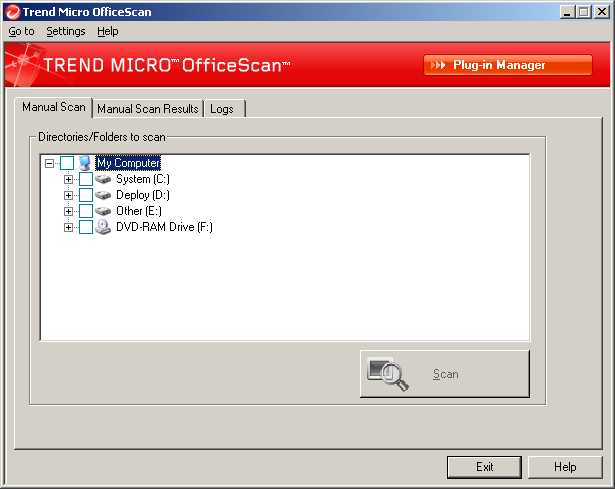
Task: Click the magnifying glass Scan icon
Action: (388, 374)
